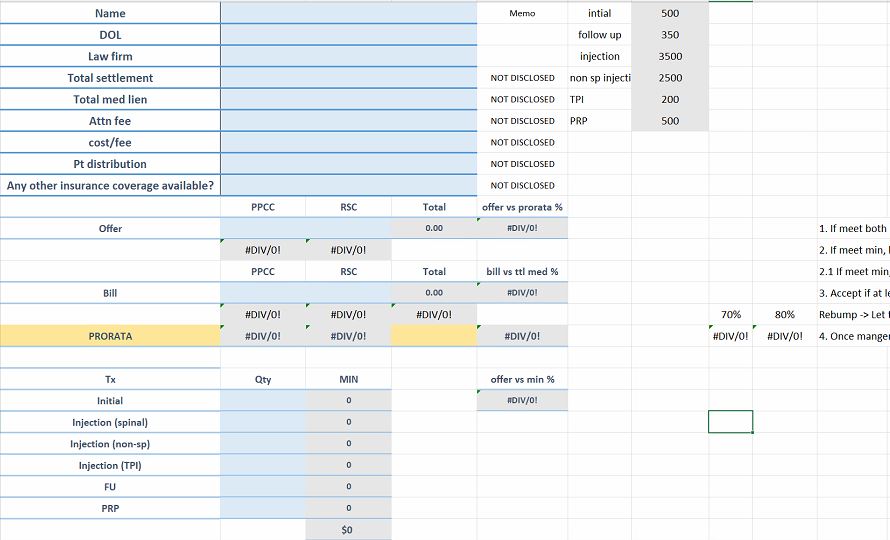
Task: Select the Injection (spinal) Qty cell
Action: (263, 422)
